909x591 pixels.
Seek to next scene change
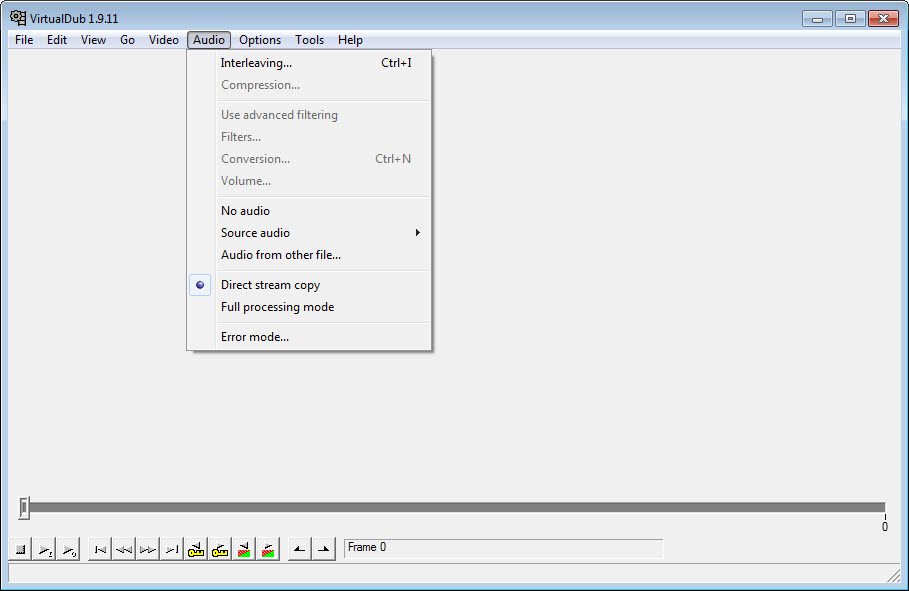tap(268, 549)
